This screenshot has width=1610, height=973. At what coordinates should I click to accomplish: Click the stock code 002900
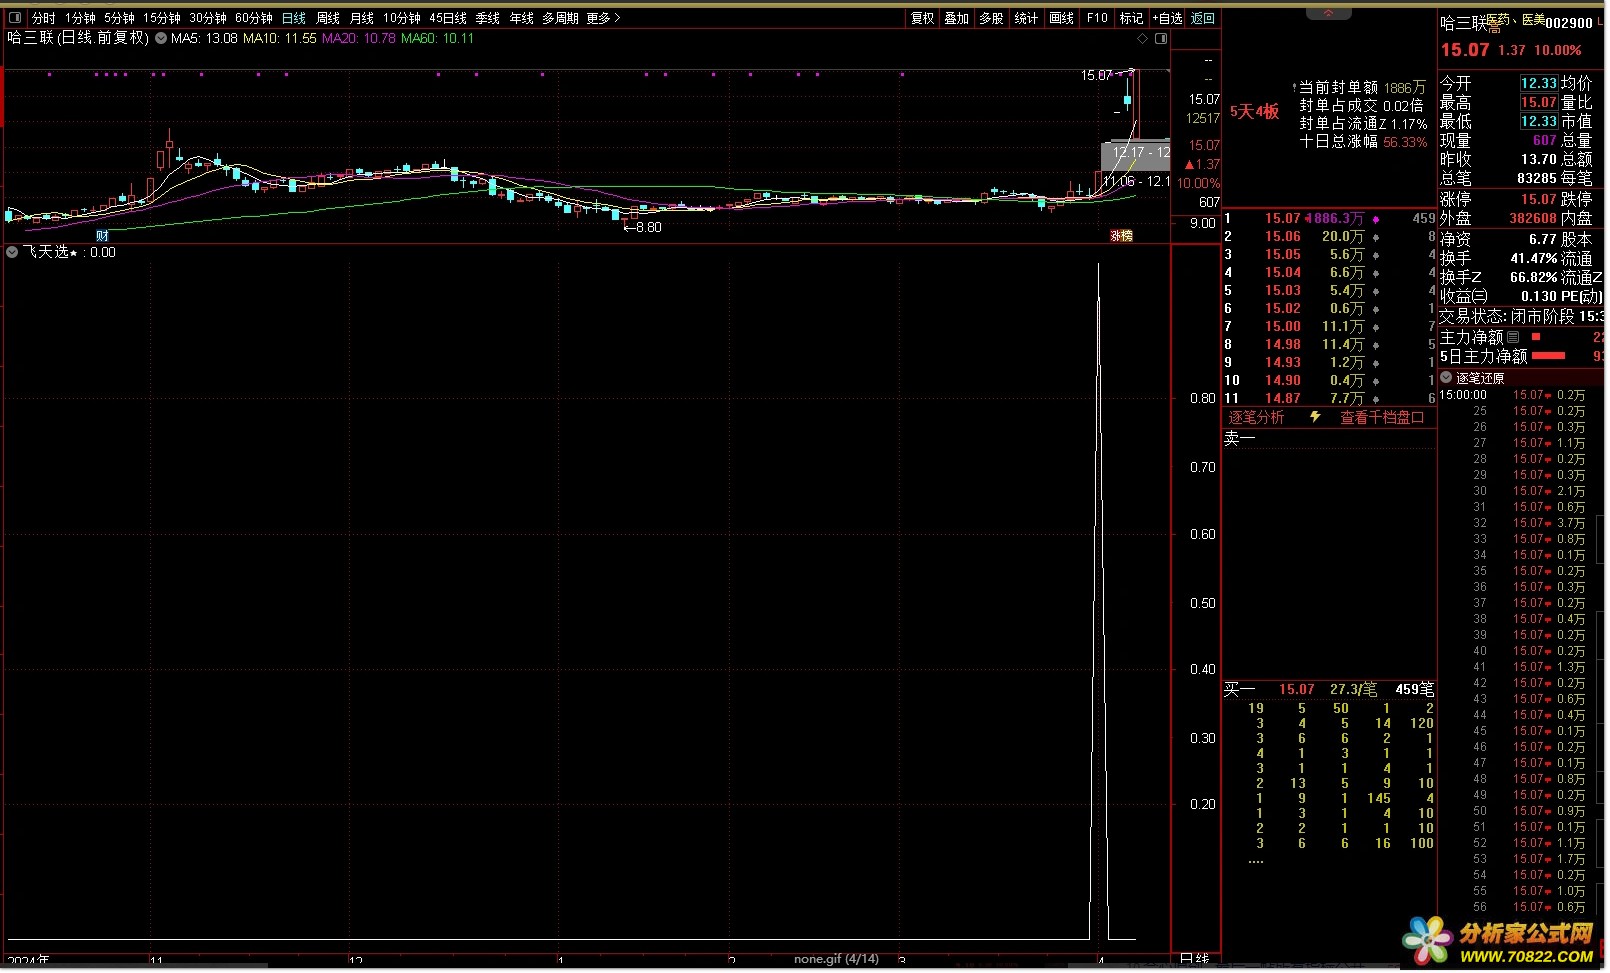(1569, 23)
